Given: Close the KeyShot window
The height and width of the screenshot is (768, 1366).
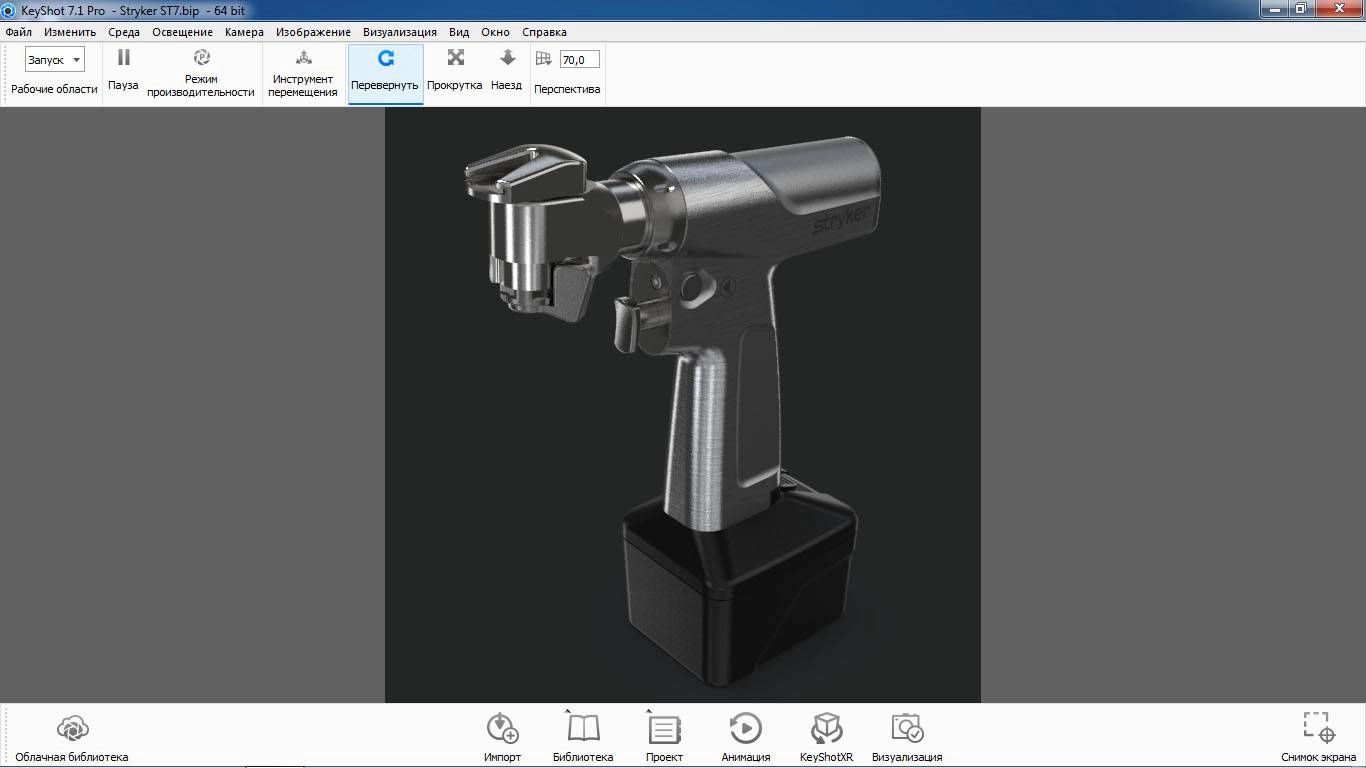Looking at the screenshot, I should 1339,8.
